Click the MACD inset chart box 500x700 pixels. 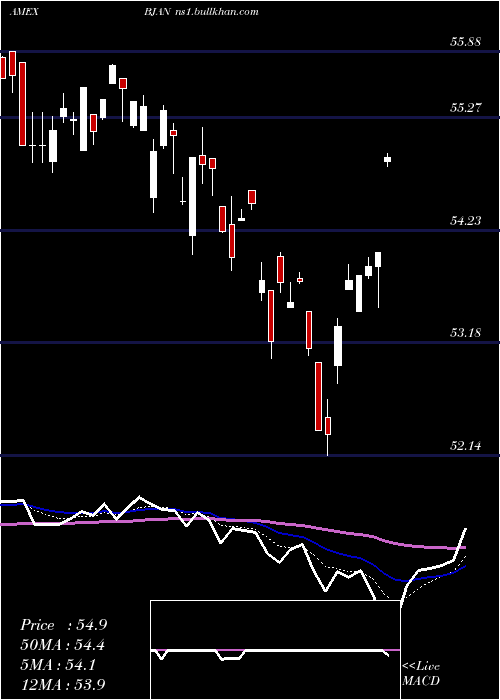(275, 650)
